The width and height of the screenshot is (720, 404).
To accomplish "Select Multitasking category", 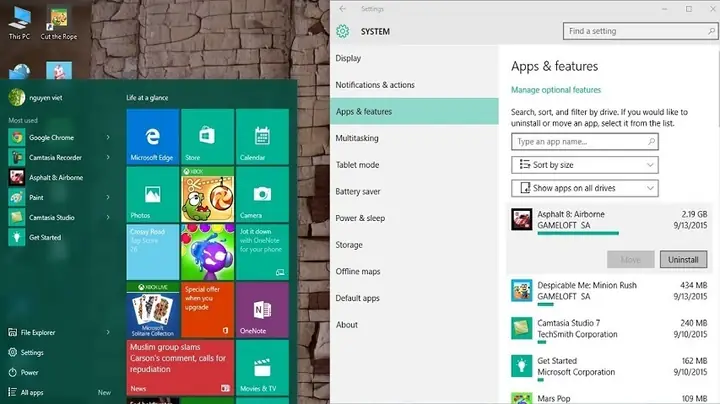I will pyautogui.click(x=414, y=138).
